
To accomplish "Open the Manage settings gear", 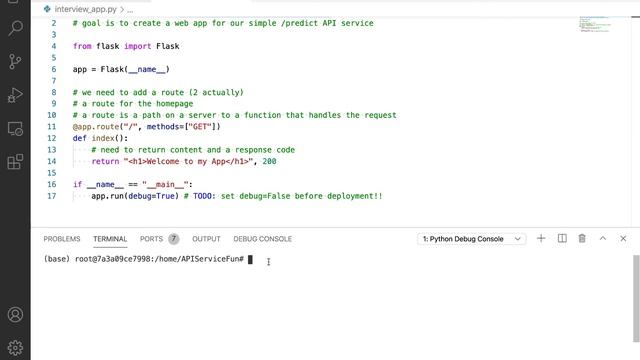I will tap(15, 348).
